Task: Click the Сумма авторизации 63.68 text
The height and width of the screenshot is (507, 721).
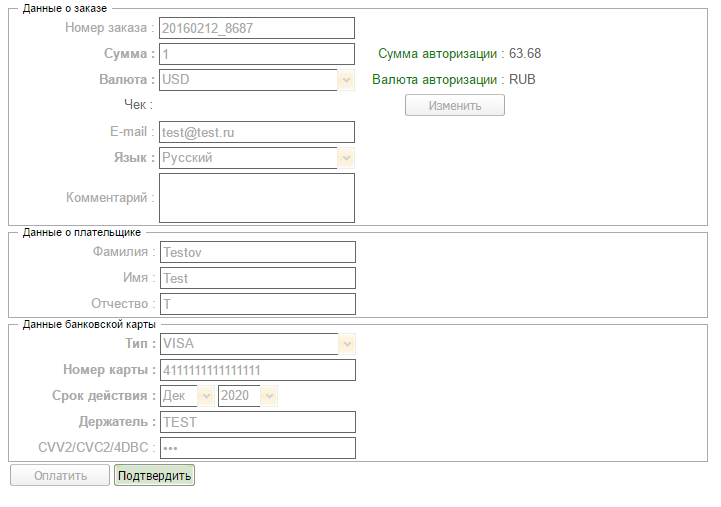Action: tap(459, 54)
